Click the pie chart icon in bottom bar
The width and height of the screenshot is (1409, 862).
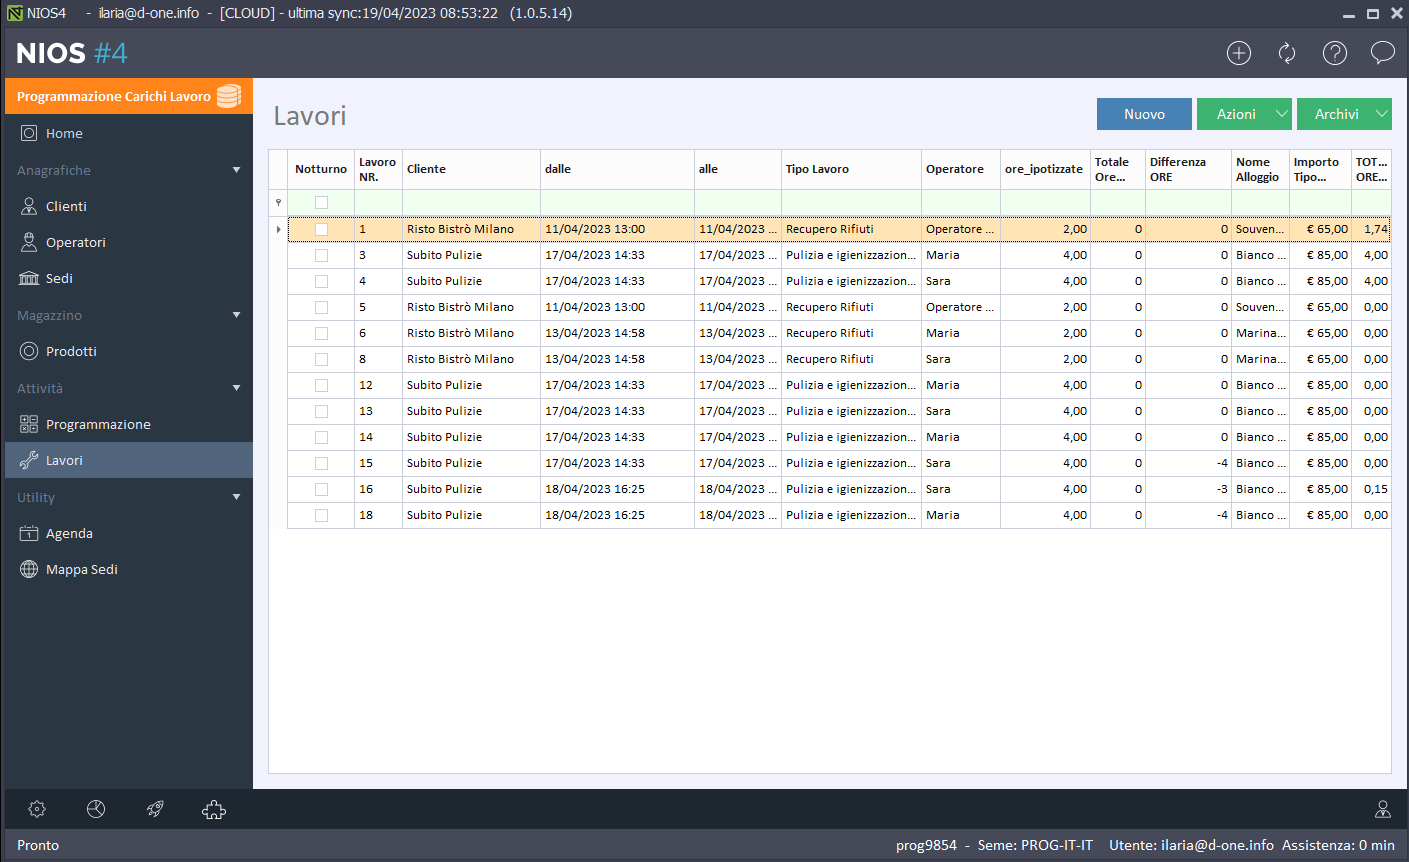point(96,809)
